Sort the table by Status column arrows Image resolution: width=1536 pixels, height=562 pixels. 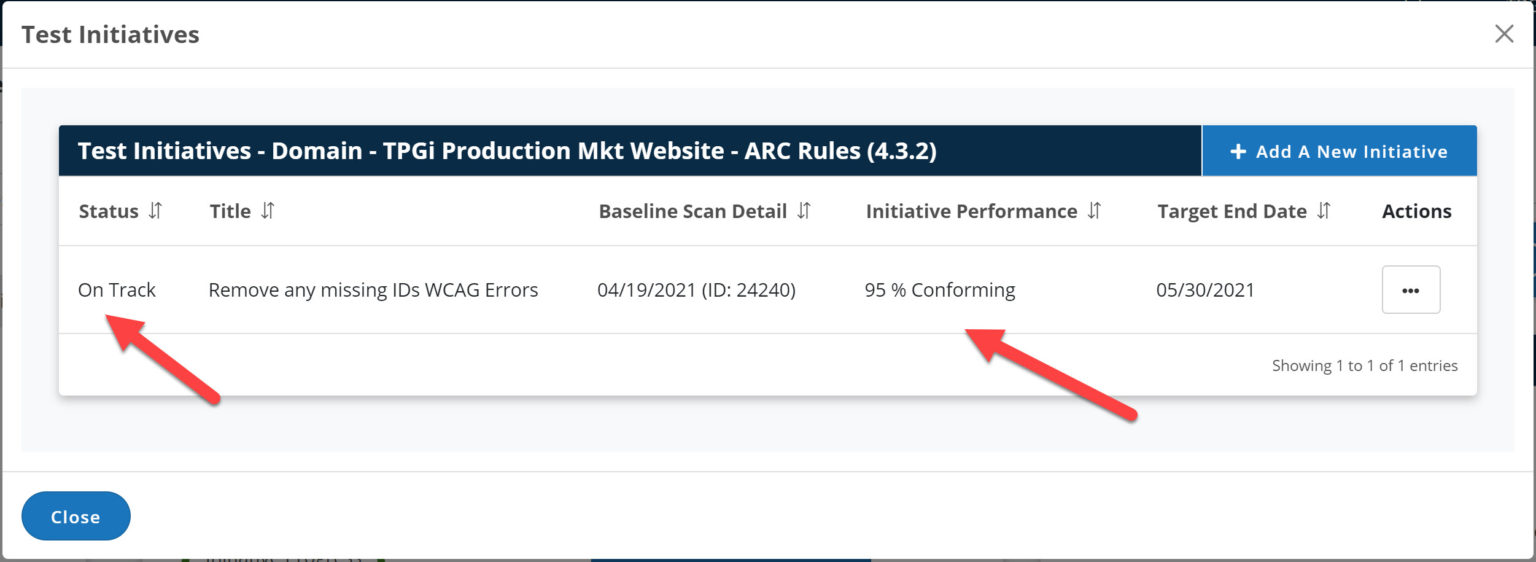click(x=154, y=211)
